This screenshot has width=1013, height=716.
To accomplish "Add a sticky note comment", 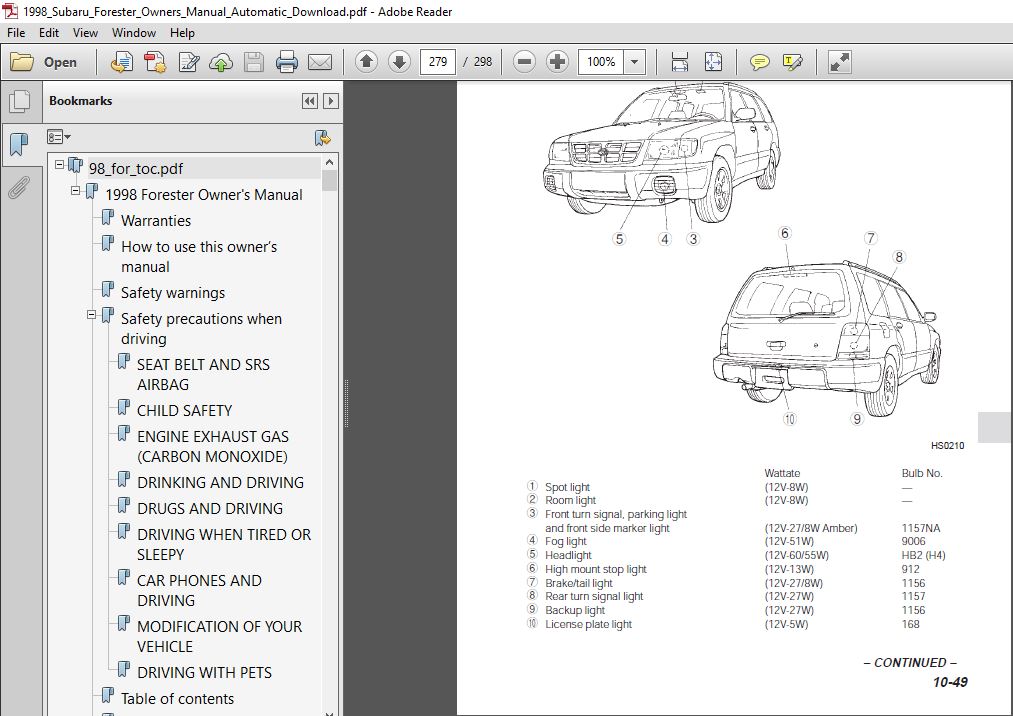I will [x=759, y=62].
